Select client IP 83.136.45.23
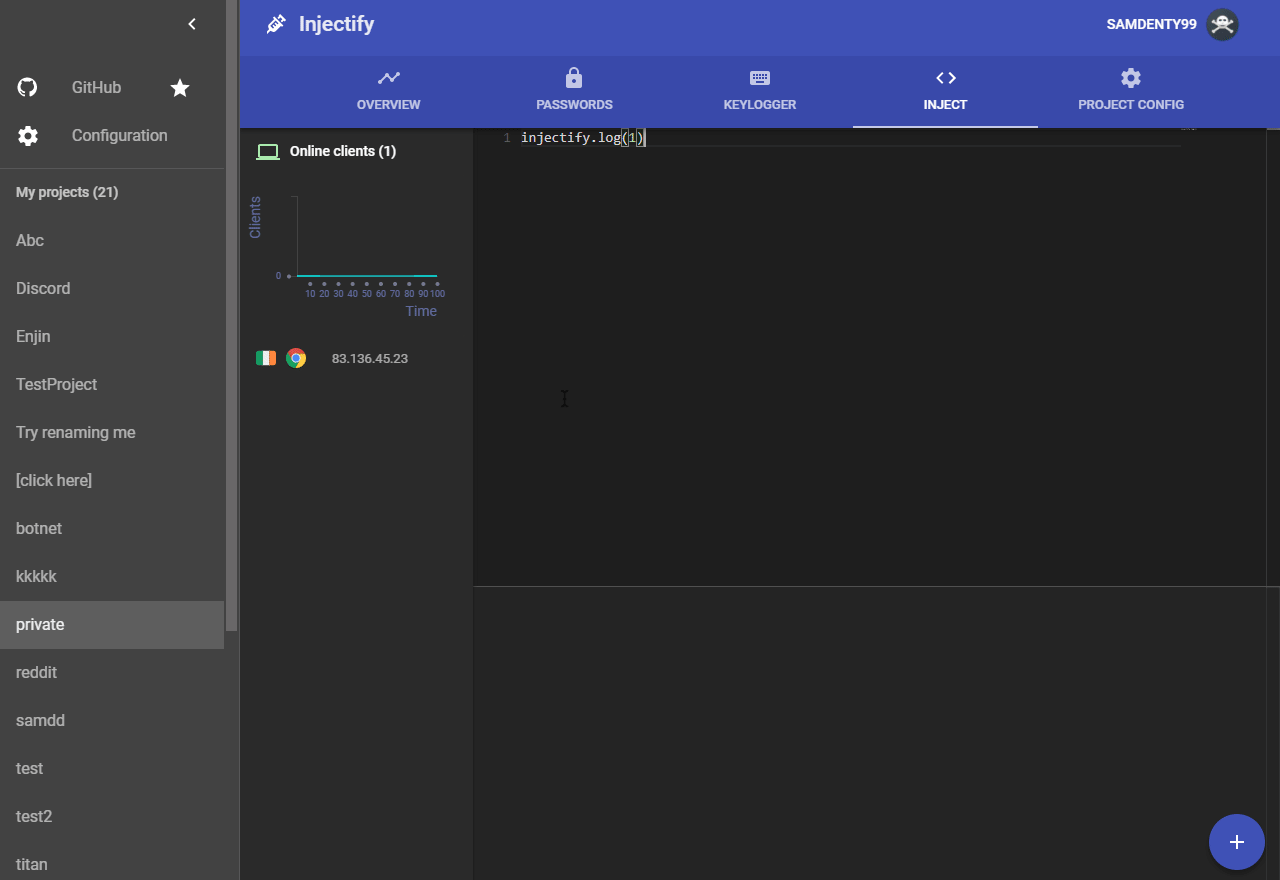This screenshot has width=1280, height=880. (x=370, y=358)
